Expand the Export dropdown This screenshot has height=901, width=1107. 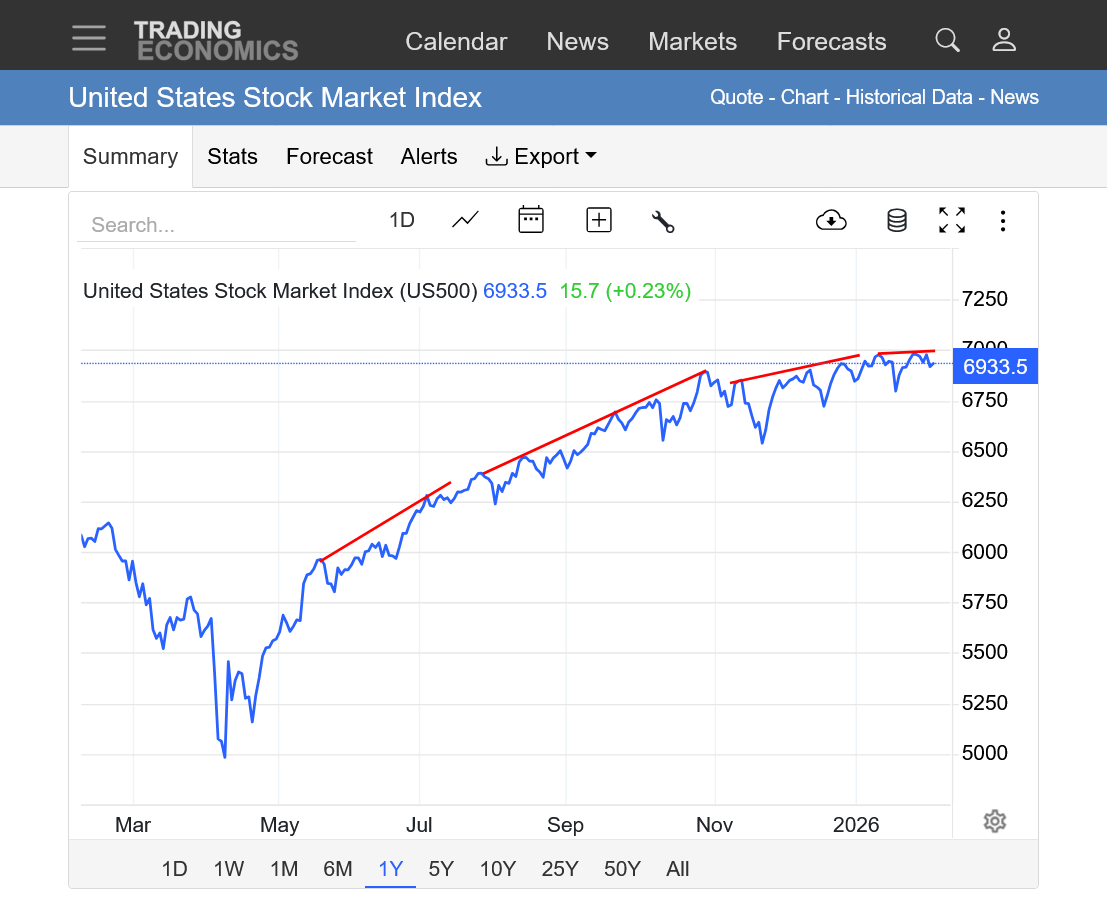540,157
